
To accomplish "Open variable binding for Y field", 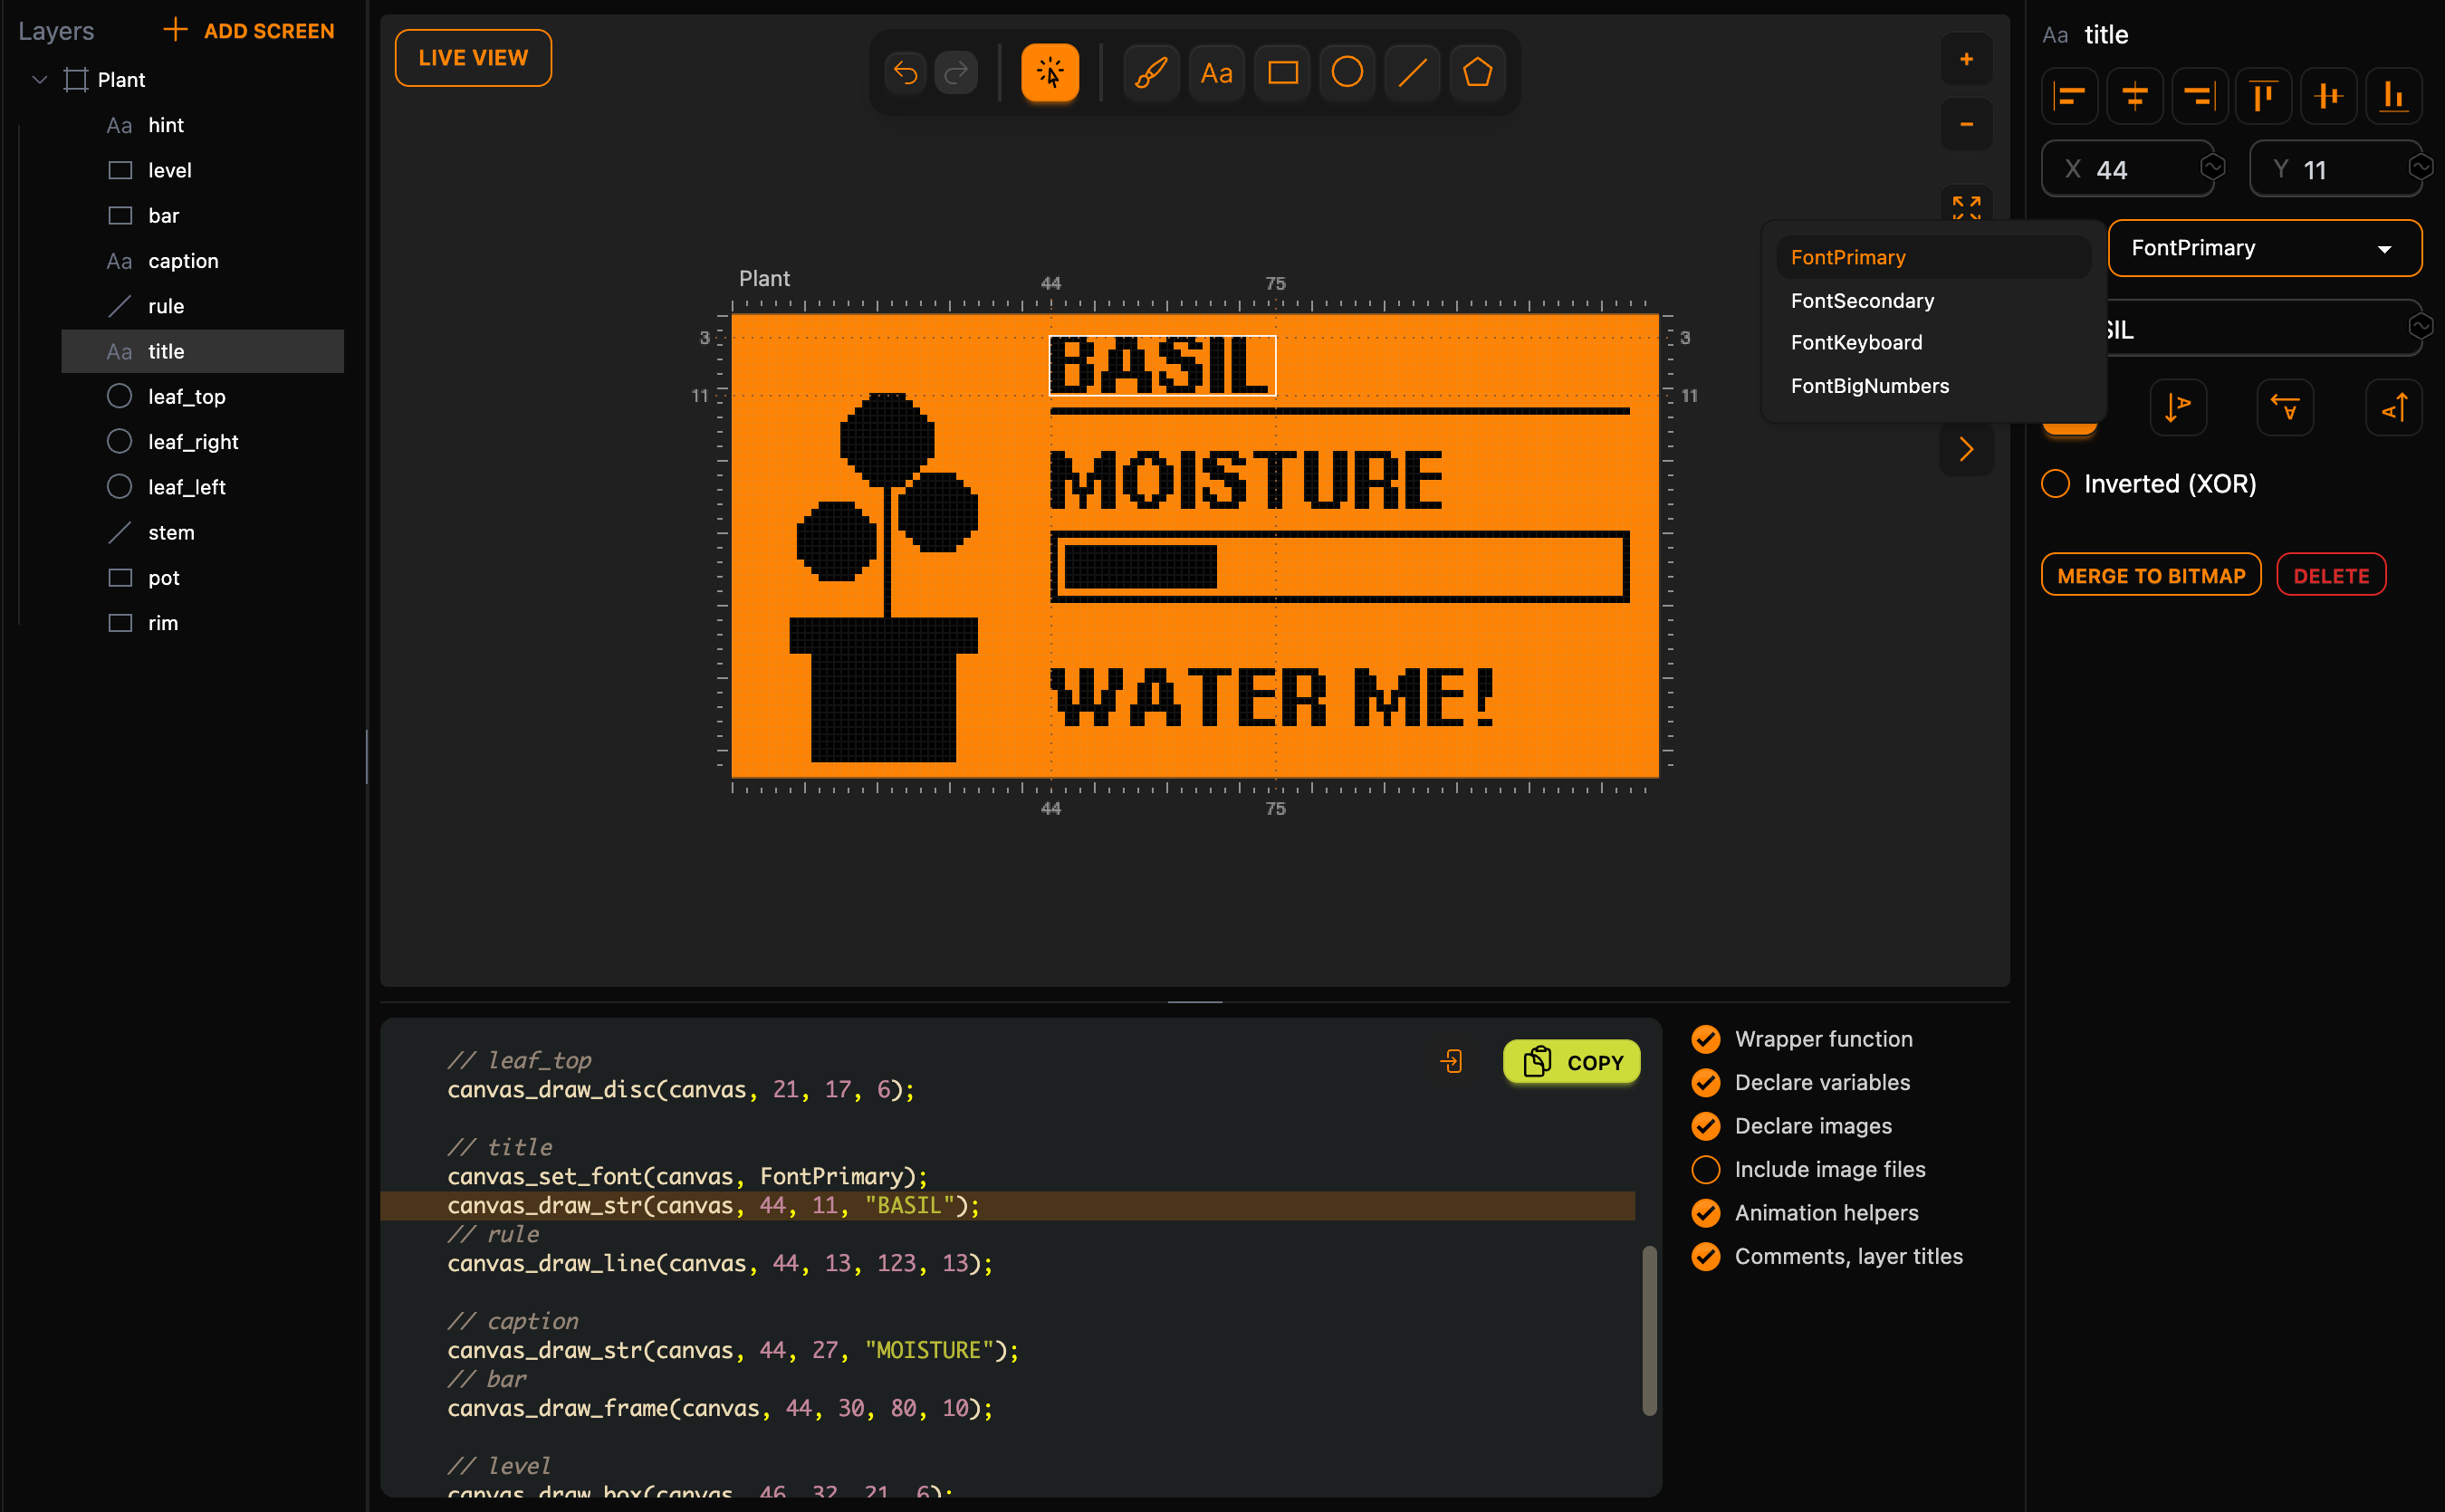I will [2420, 167].
